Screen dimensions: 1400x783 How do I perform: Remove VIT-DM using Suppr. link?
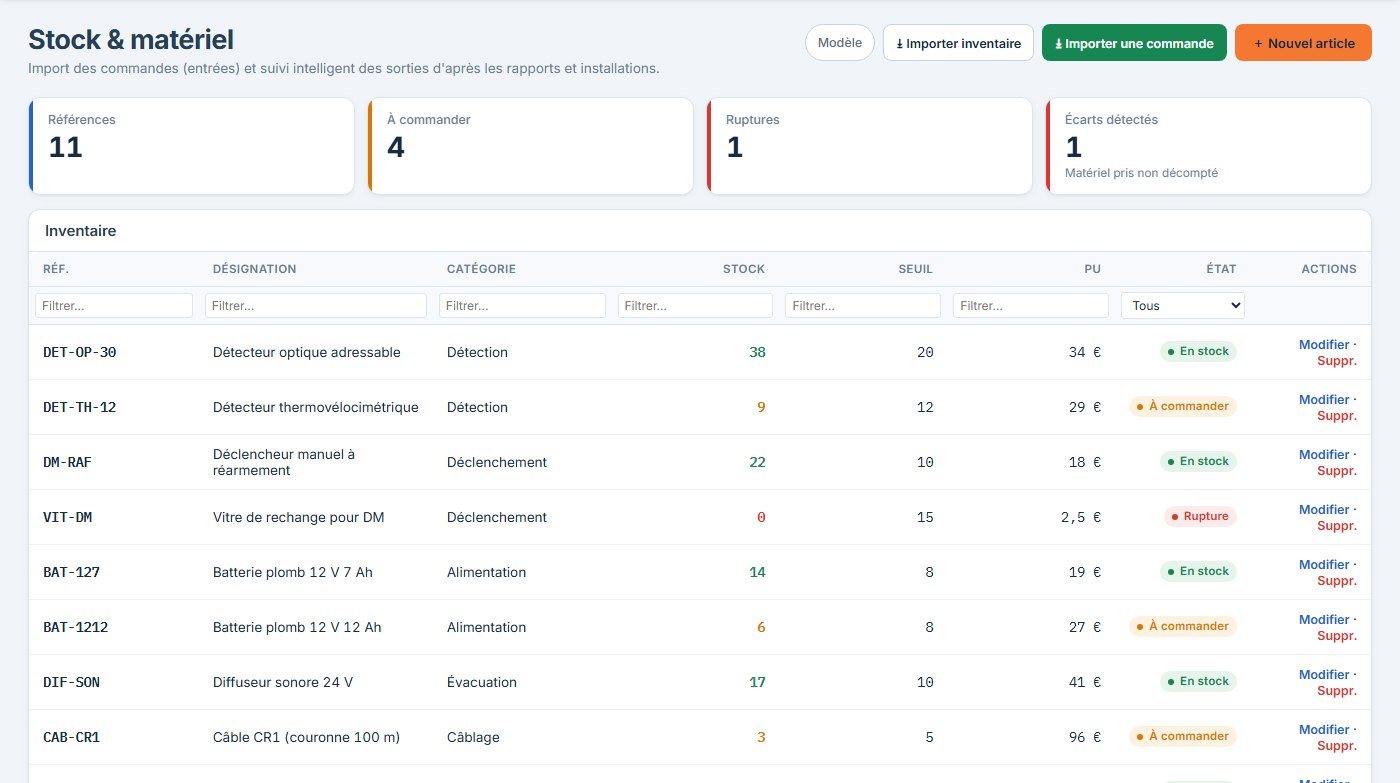pyautogui.click(x=1337, y=526)
